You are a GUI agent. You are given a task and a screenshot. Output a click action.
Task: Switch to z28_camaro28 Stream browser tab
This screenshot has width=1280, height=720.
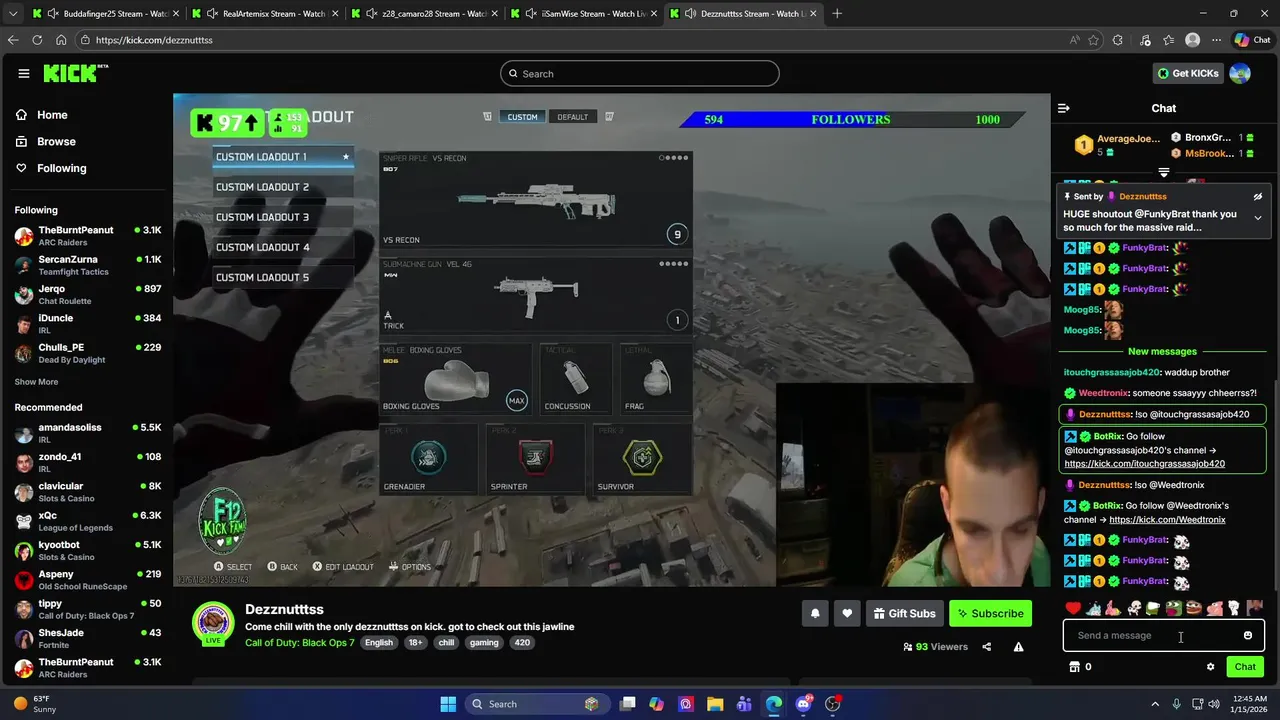tap(425, 14)
